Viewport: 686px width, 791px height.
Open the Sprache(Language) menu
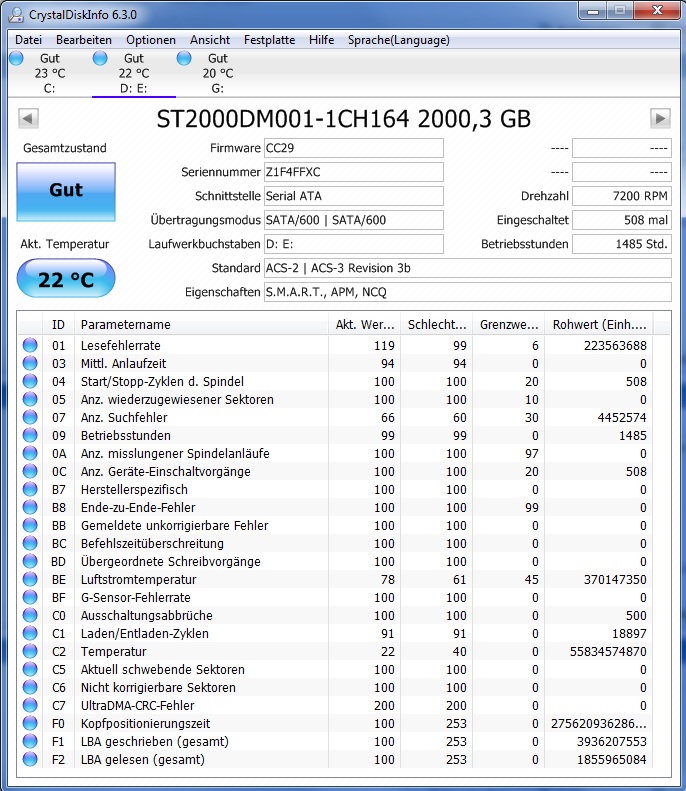398,40
